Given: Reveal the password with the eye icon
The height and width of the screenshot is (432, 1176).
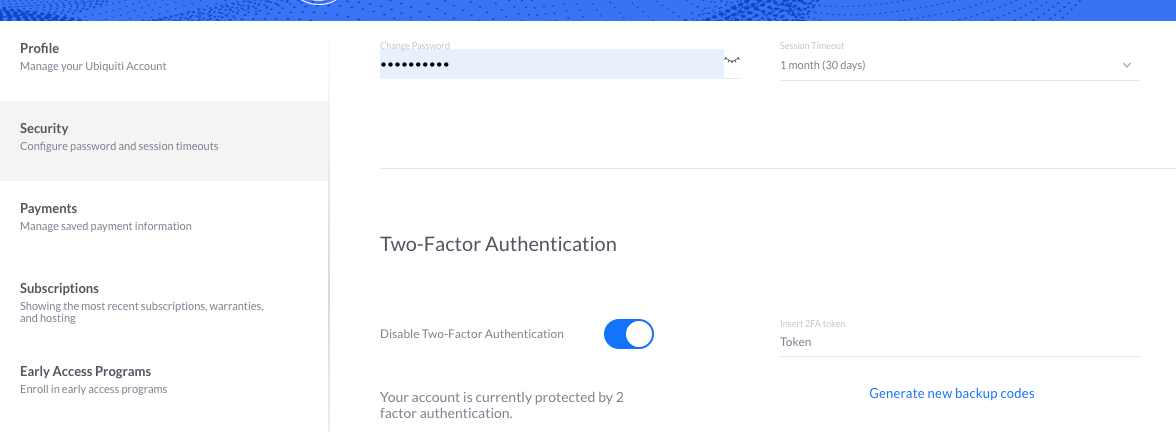Looking at the screenshot, I should pyautogui.click(x=731, y=59).
